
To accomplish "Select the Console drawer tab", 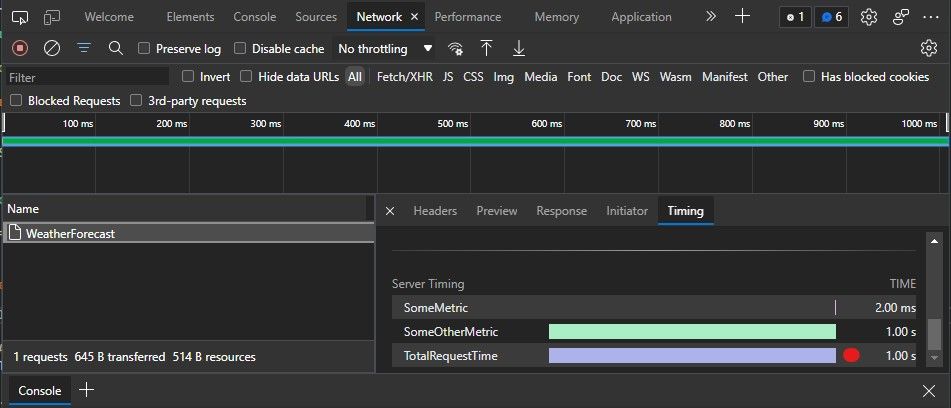I will tap(39, 390).
